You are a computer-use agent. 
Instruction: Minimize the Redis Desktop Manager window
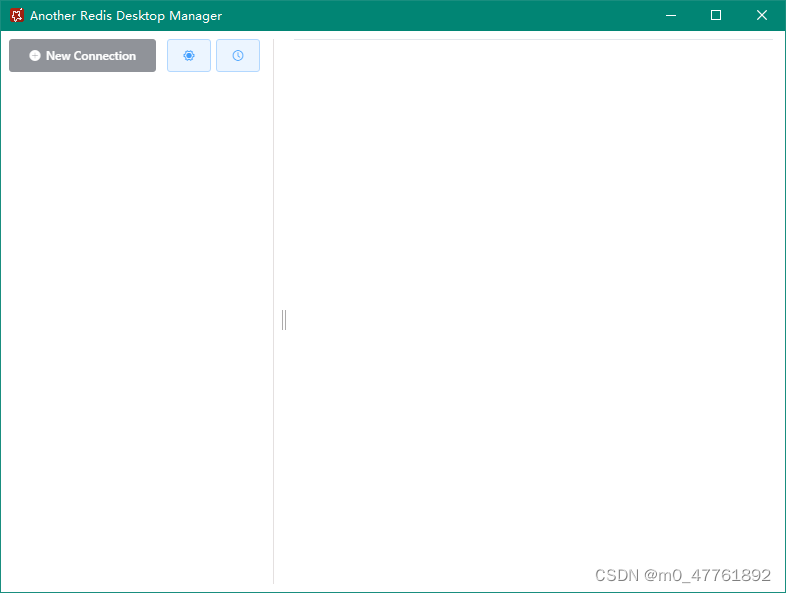pyautogui.click(x=671, y=16)
